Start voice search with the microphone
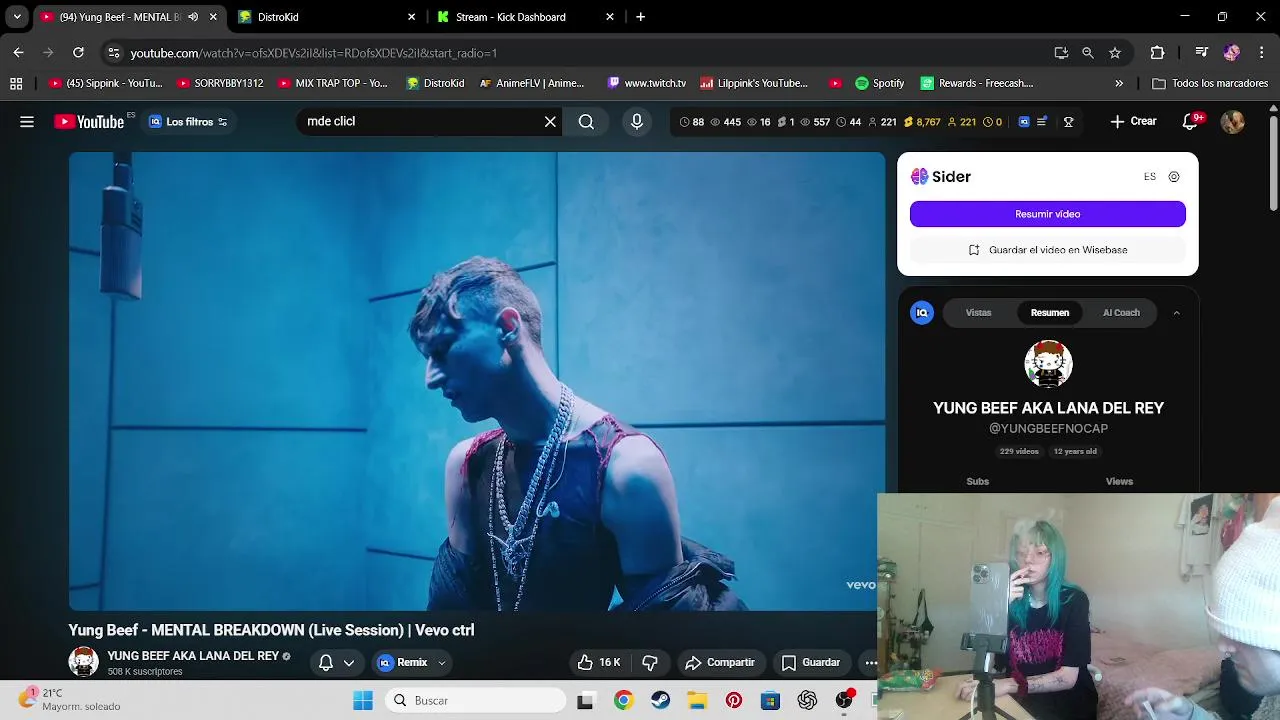The height and width of the screenshot is (720, 1280). 637,122
